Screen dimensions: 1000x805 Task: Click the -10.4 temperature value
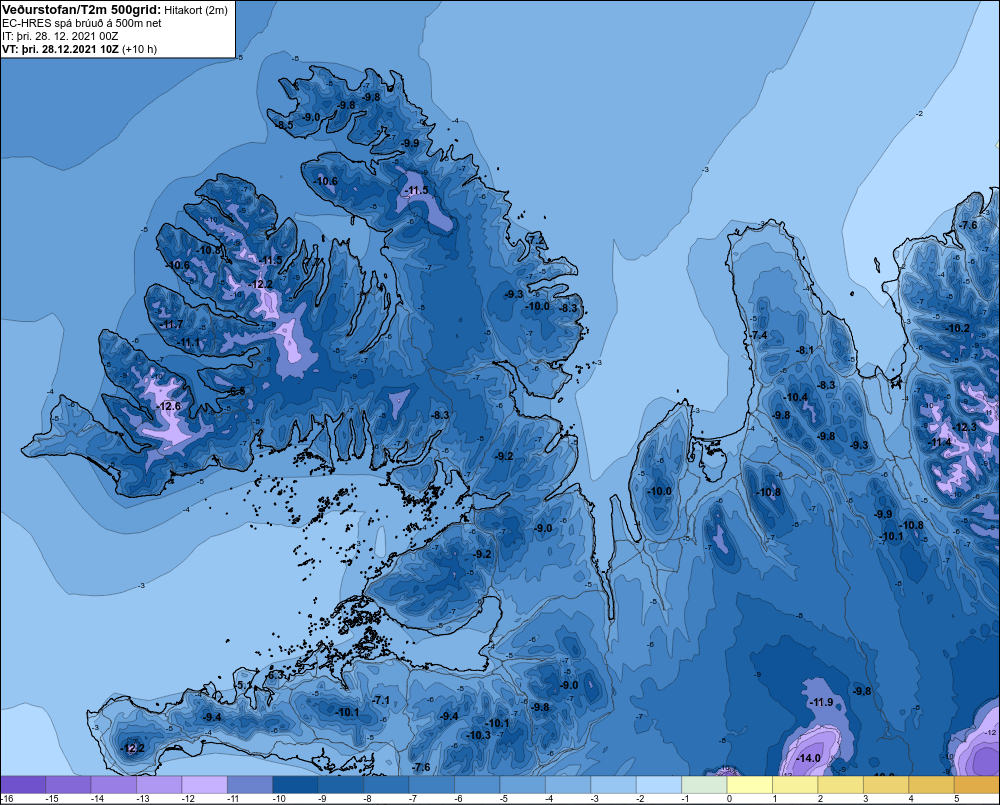796,397
